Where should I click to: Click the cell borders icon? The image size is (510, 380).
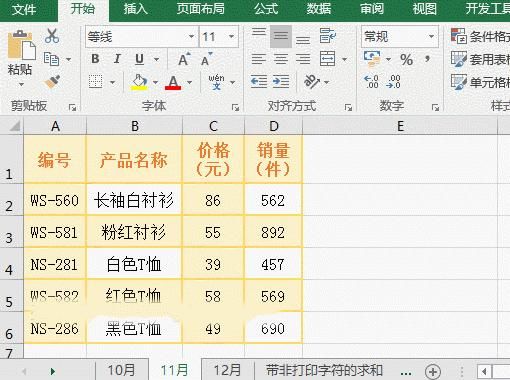(x=96, y=82)
